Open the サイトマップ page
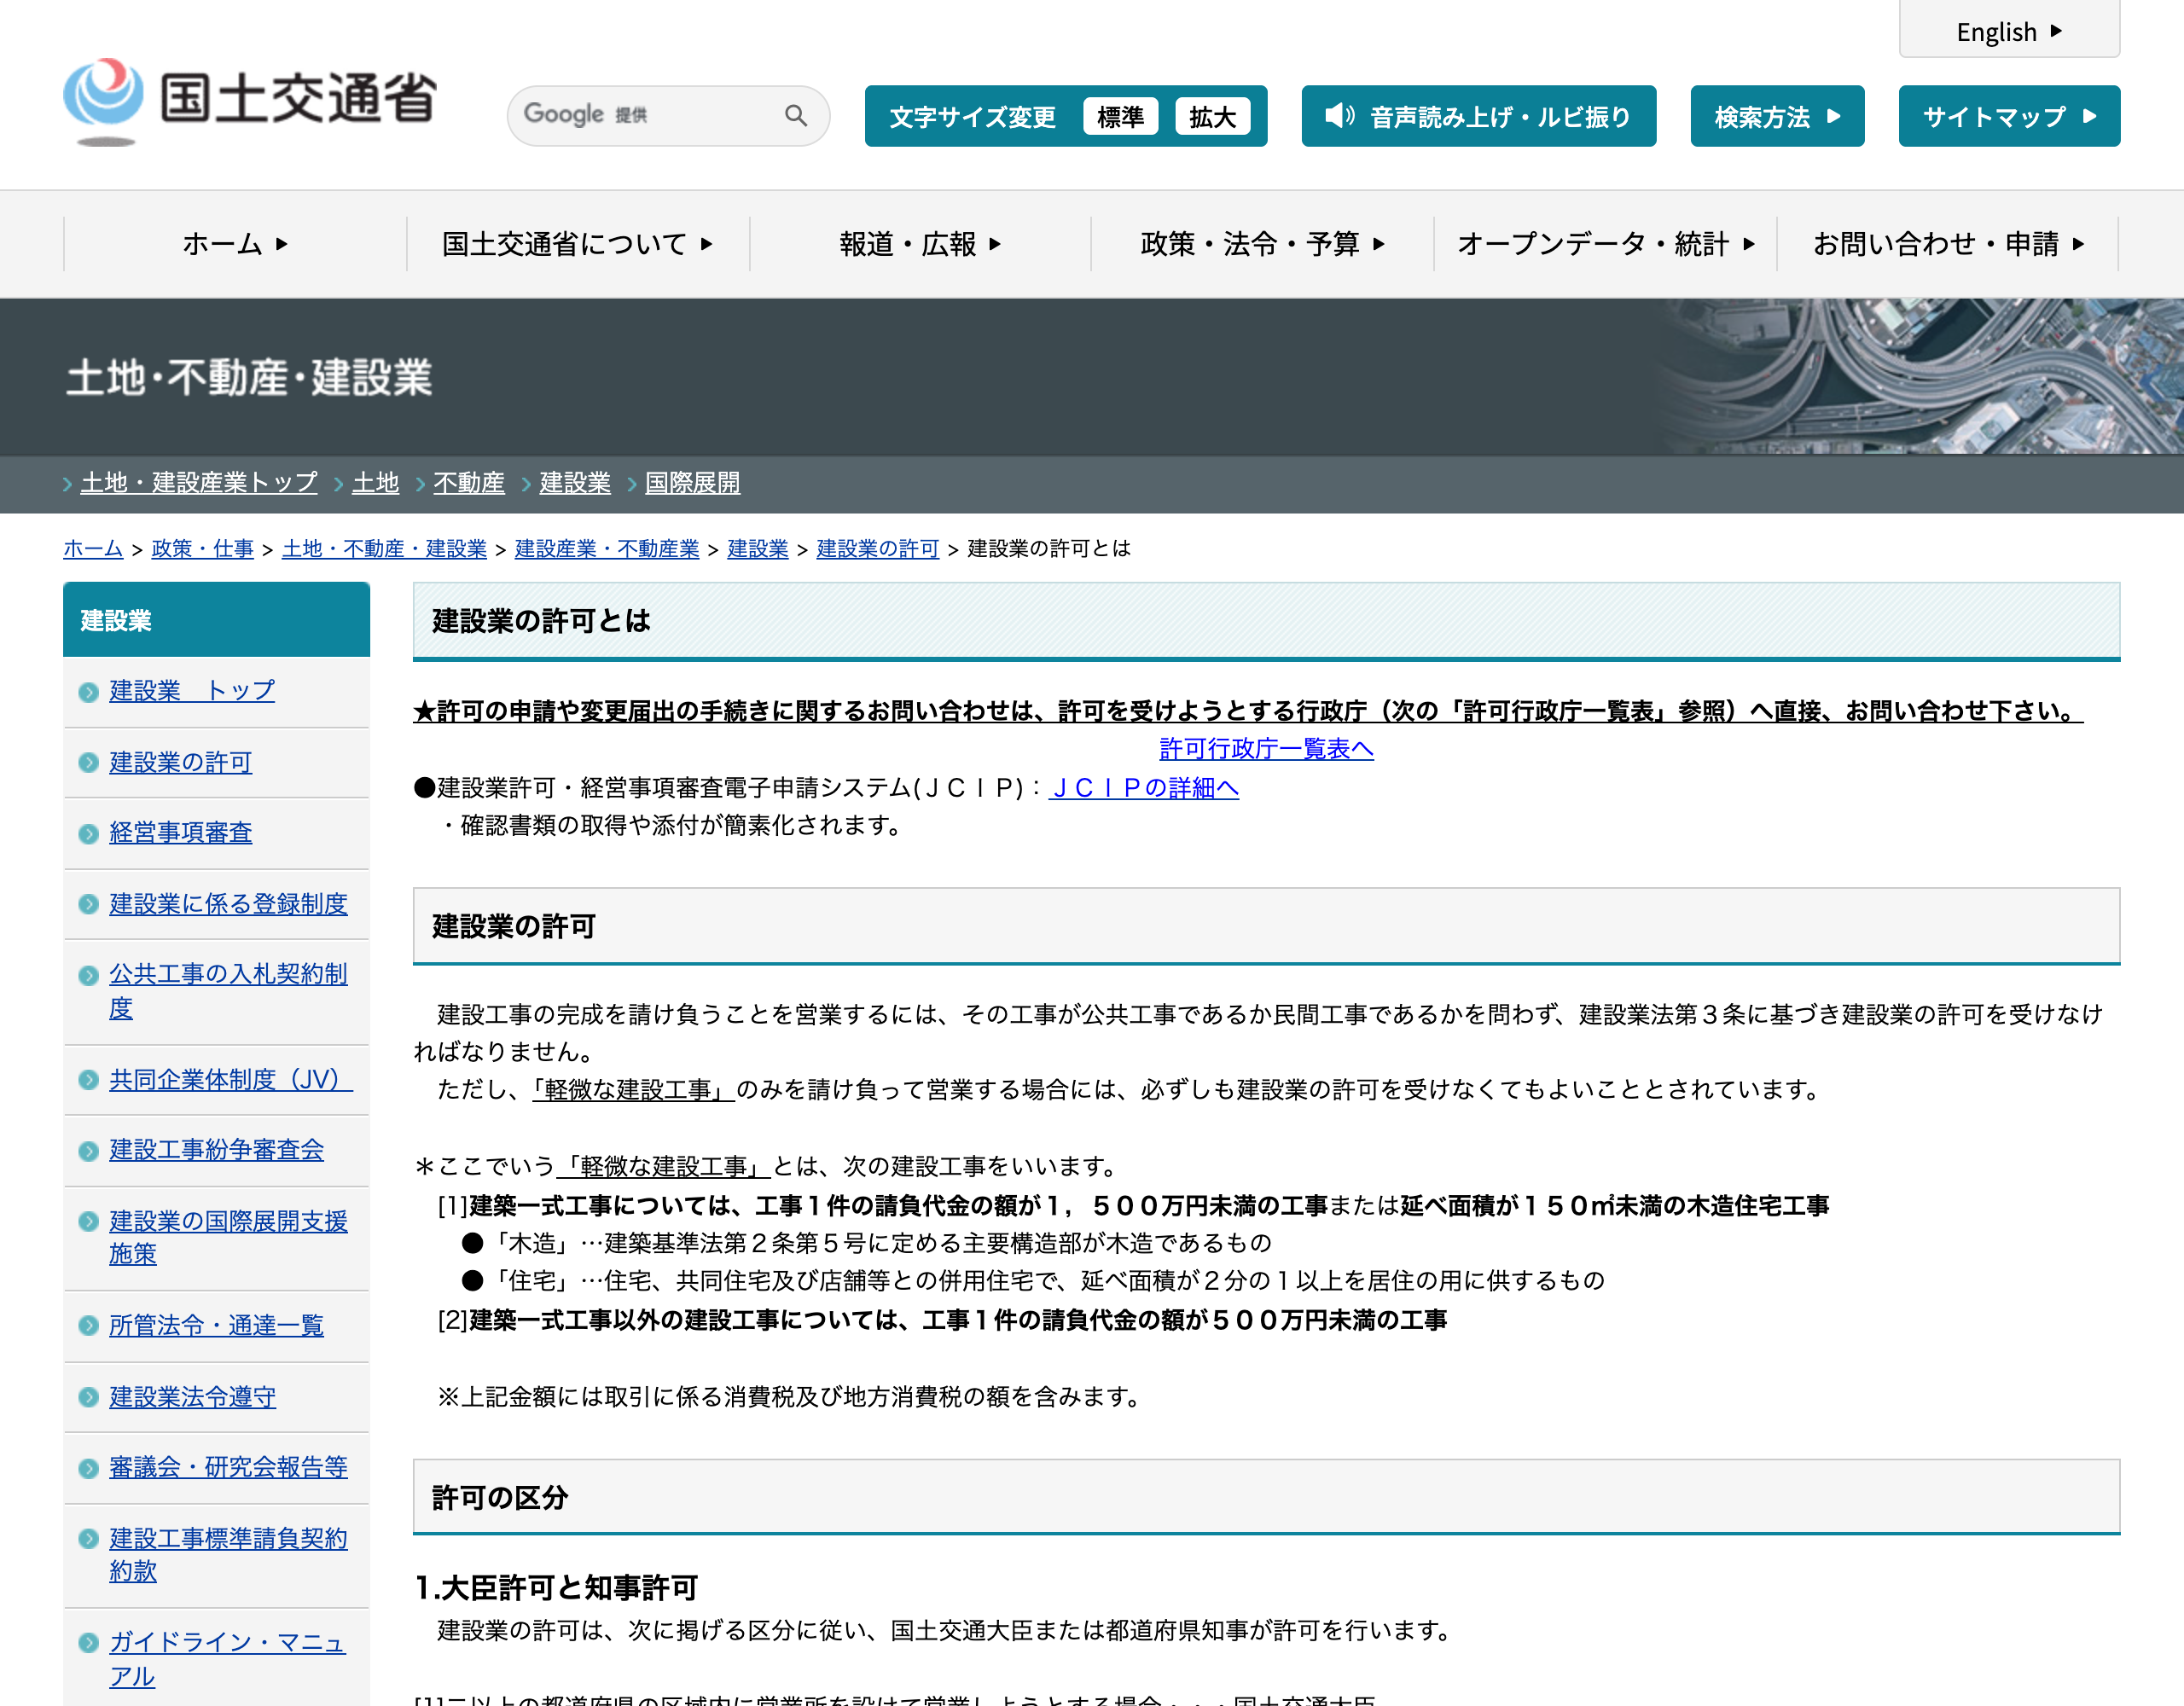Image resolution: width=2184 pixels, height=1706 pixels. click(x=2009, y=116)
